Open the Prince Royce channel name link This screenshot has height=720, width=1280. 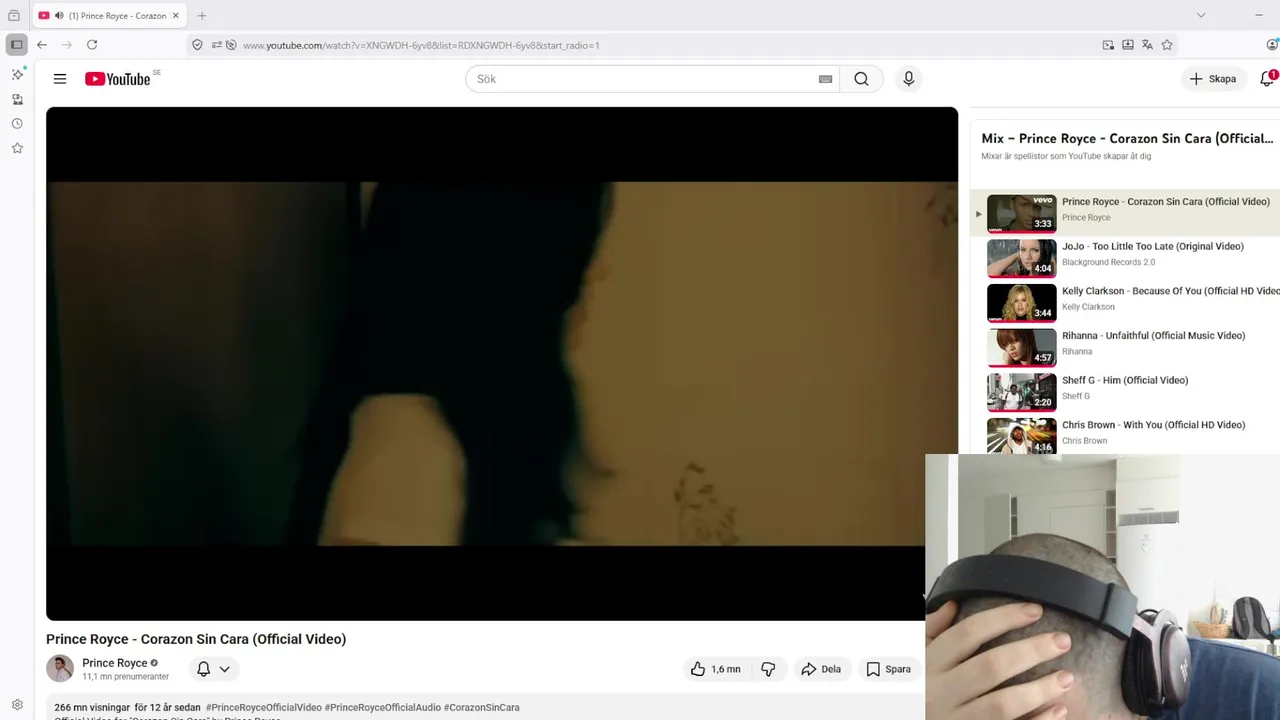(114, 663)
